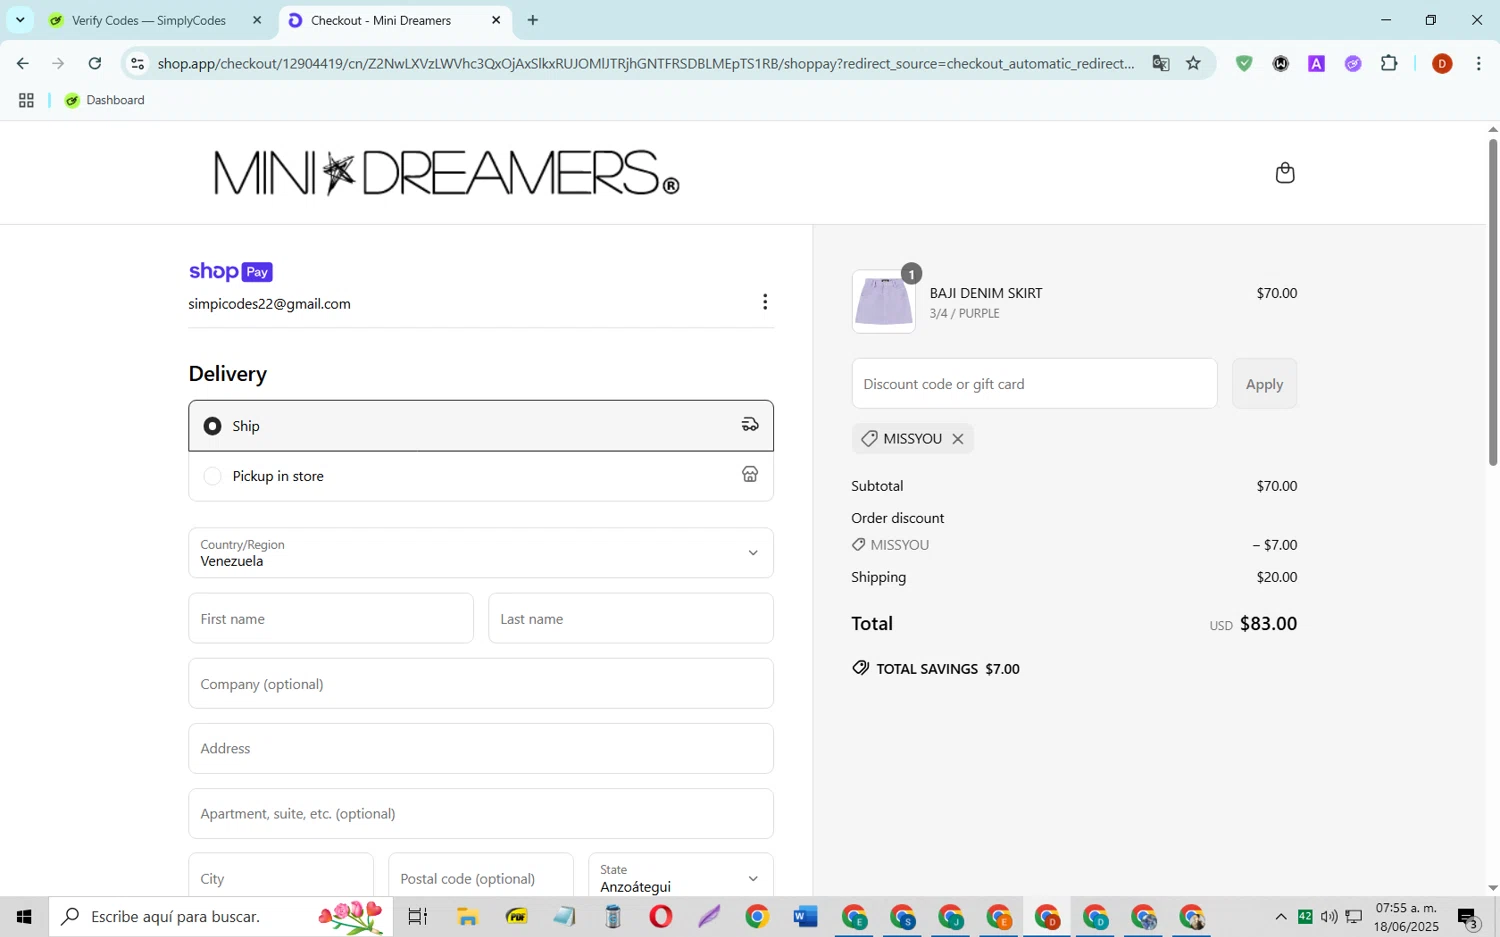The width and height of the screenshot is (1500, 937).
Task: Click the Mini Dreamers logo
Action: tap(446, 173)
